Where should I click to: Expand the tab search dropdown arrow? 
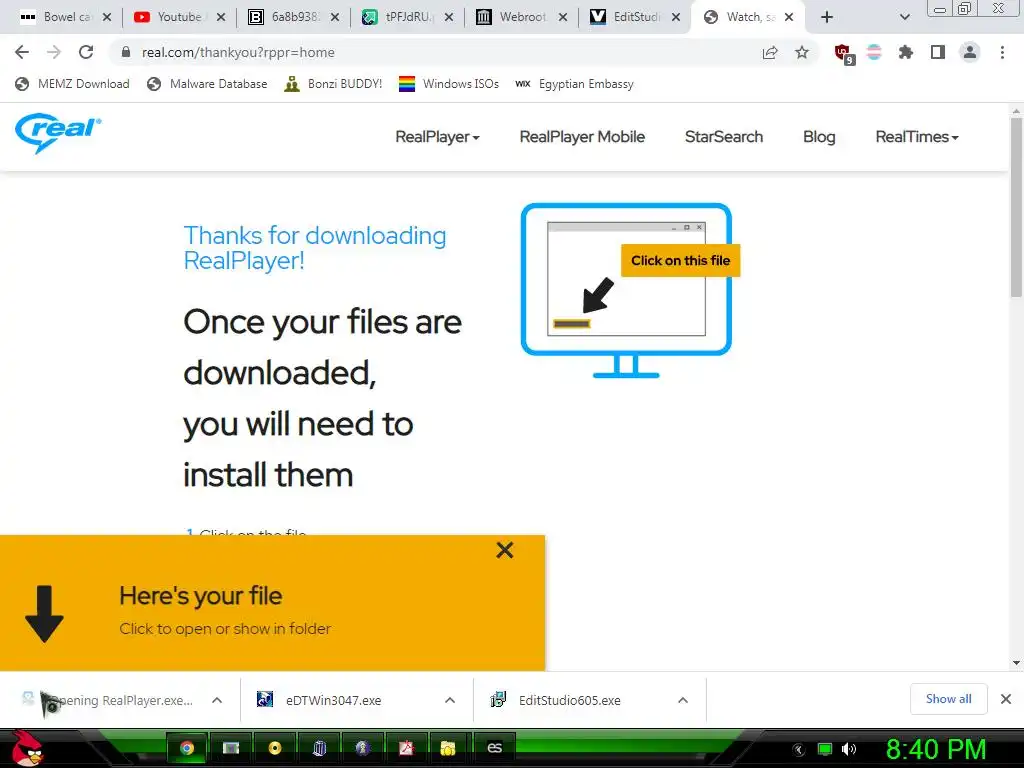(904, 17)
